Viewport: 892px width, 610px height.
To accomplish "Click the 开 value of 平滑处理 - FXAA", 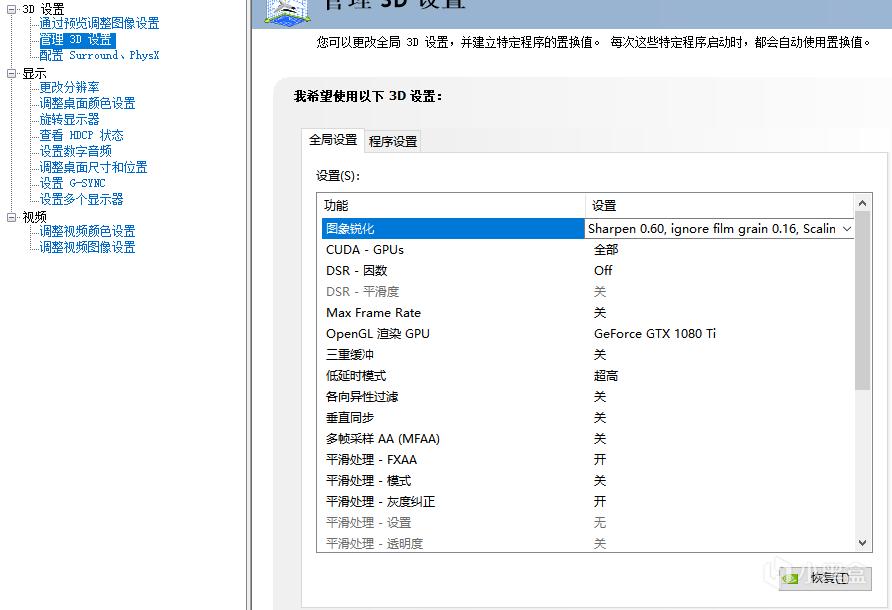I will 600,460.
